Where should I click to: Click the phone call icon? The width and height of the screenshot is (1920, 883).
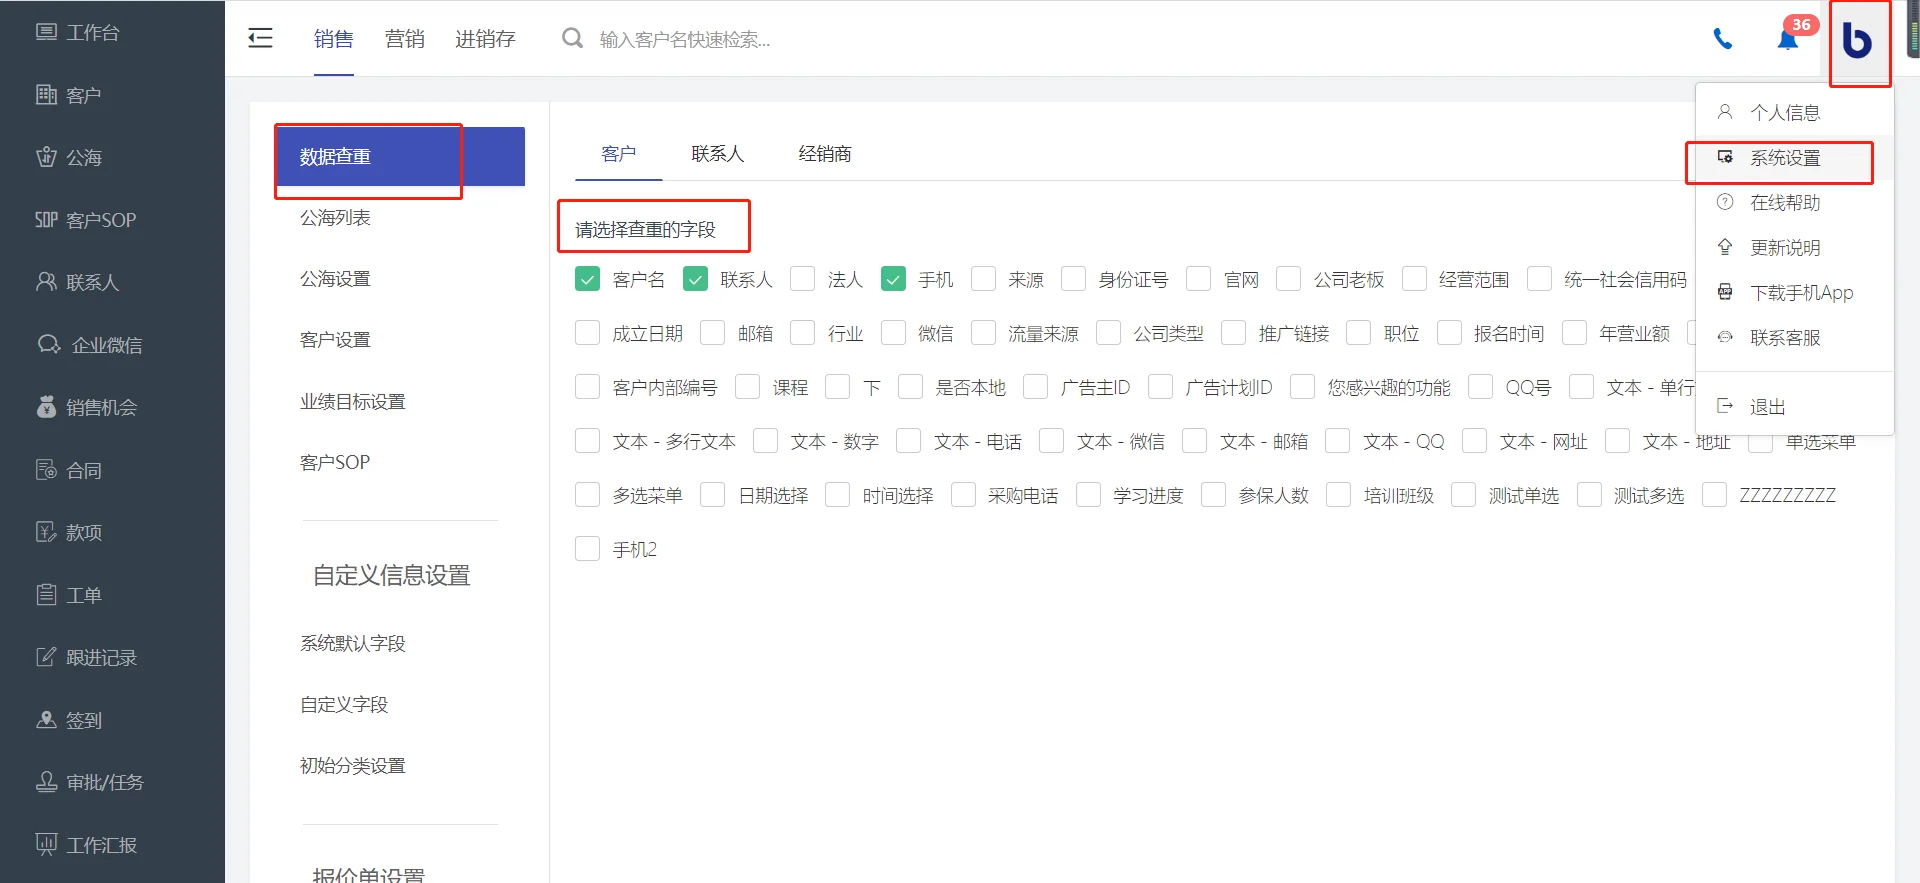pyautogui.click(x=1722, y=39)
